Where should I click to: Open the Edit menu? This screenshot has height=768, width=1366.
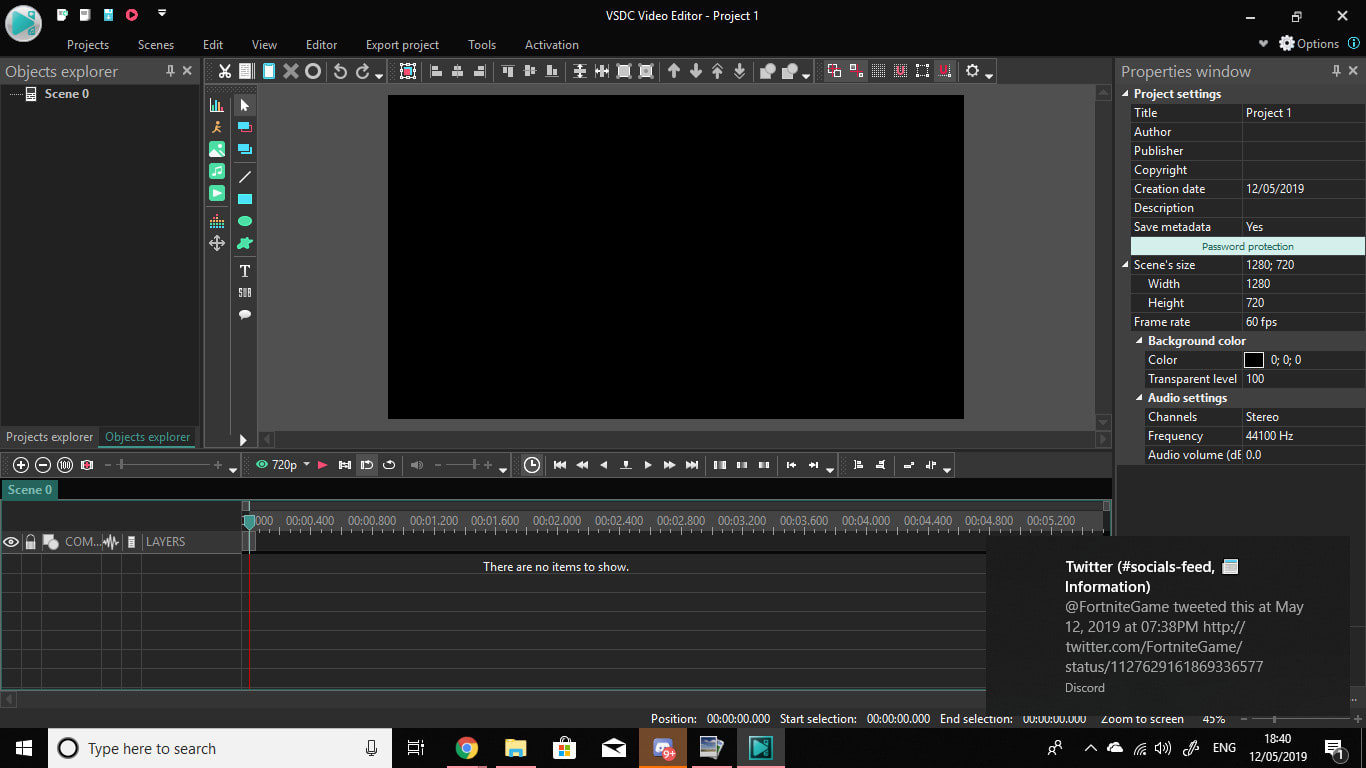213,45
